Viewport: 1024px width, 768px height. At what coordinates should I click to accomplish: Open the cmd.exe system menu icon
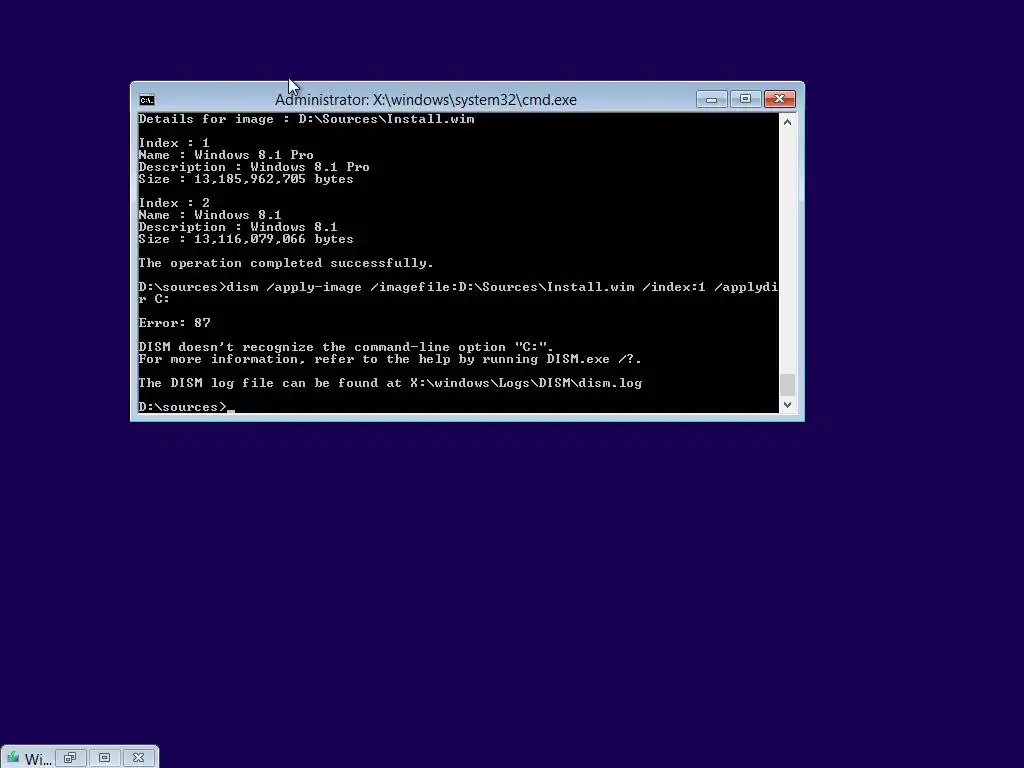pos(147,100)
